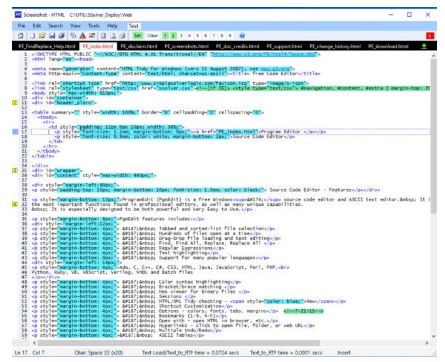Viewport: 445px width, 362px height.
Task: Switch to PE_download.html tab
Action: 388,46
